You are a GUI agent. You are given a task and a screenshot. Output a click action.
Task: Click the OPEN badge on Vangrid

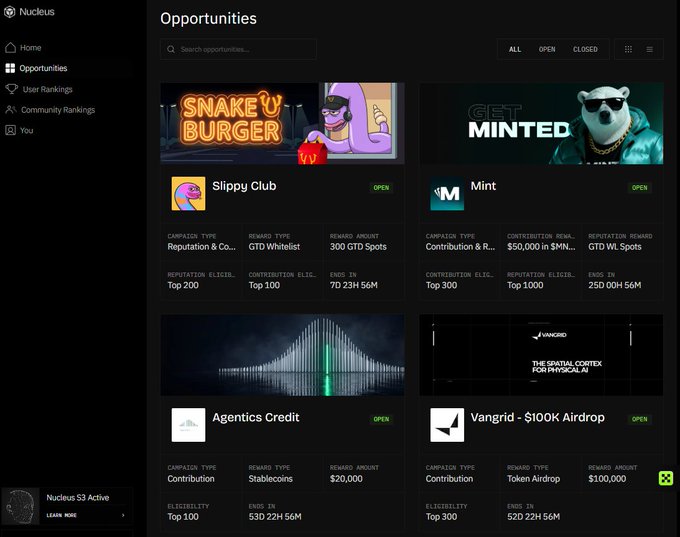[640, 419]
